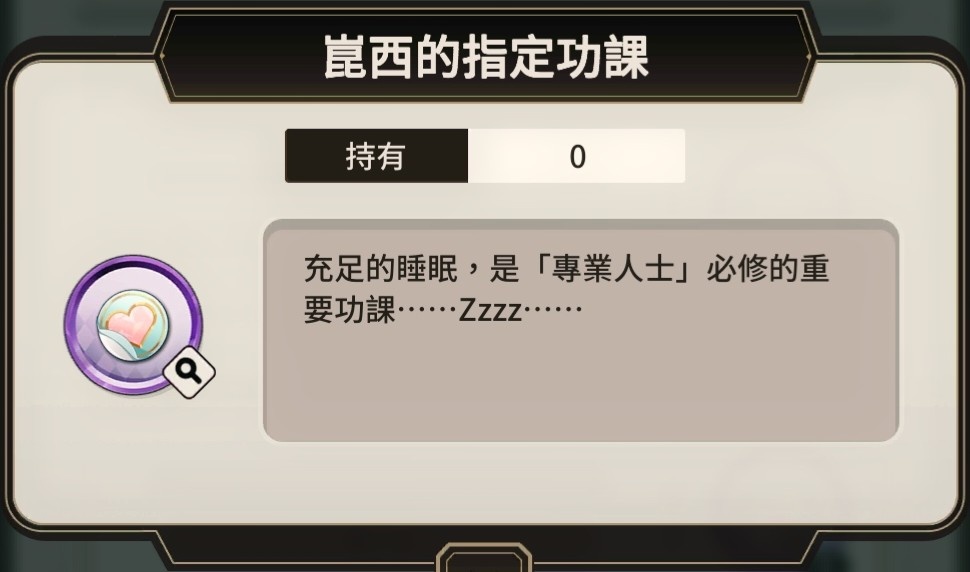The height and width of the screenshot is (572, 970).
Task: Click the 「專業人士」 phrase in description
Action: pyautogui.click(x=612, y=269)
